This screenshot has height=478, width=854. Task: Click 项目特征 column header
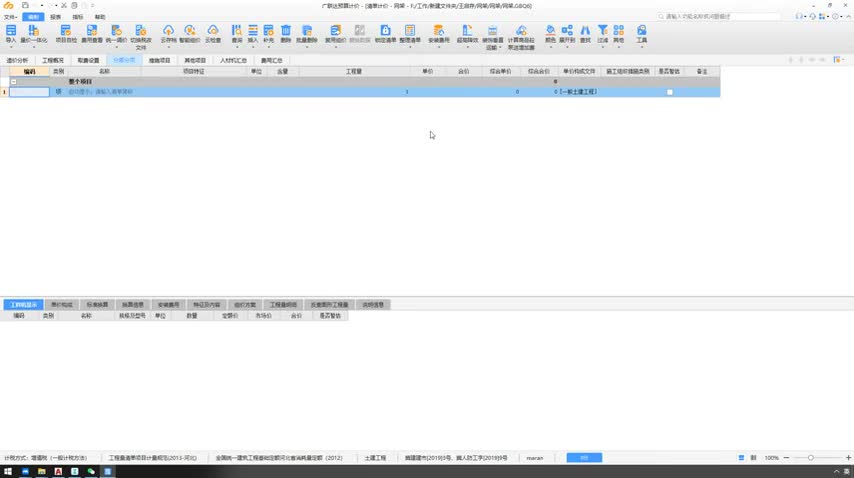point(193,71)
